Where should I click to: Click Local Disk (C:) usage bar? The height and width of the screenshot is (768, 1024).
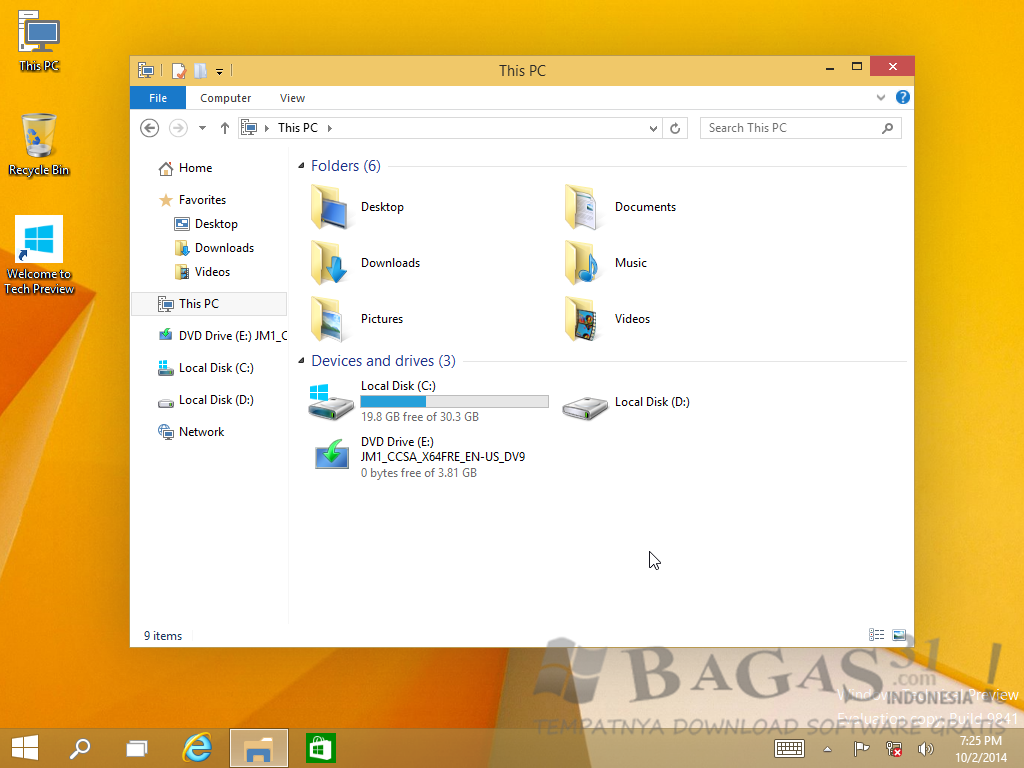point(455,402)
